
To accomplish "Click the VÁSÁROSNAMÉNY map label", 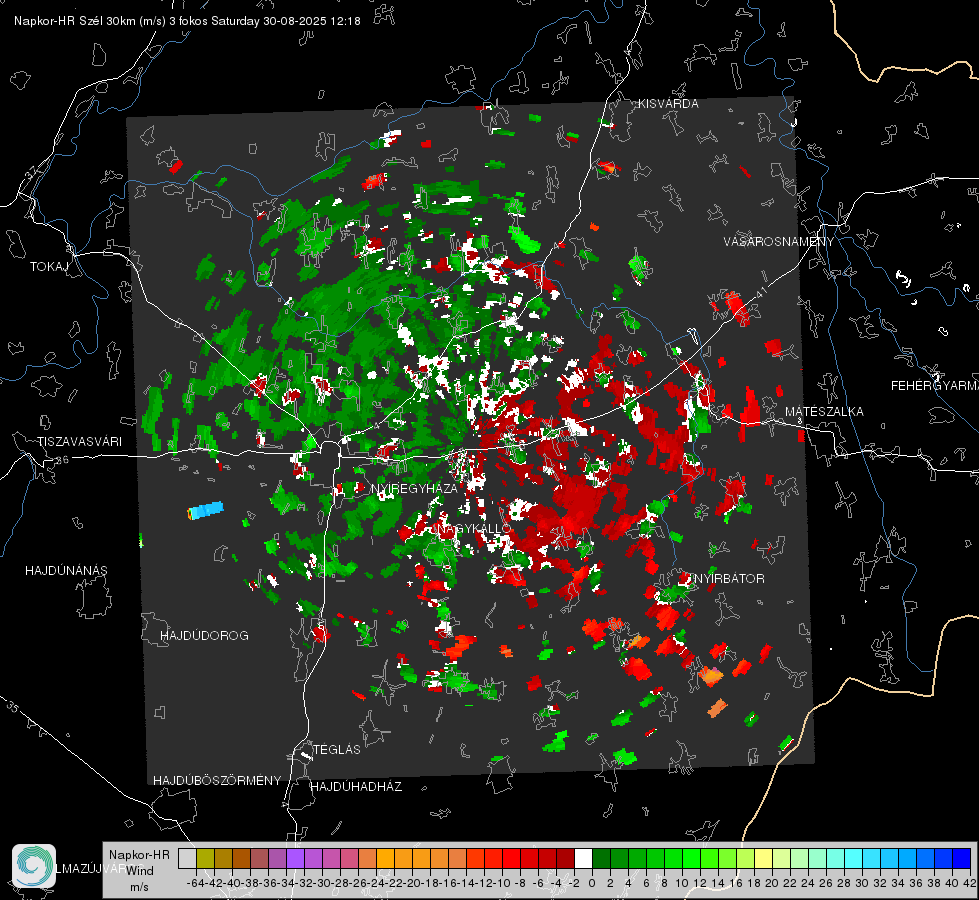I will click(779, 242).
